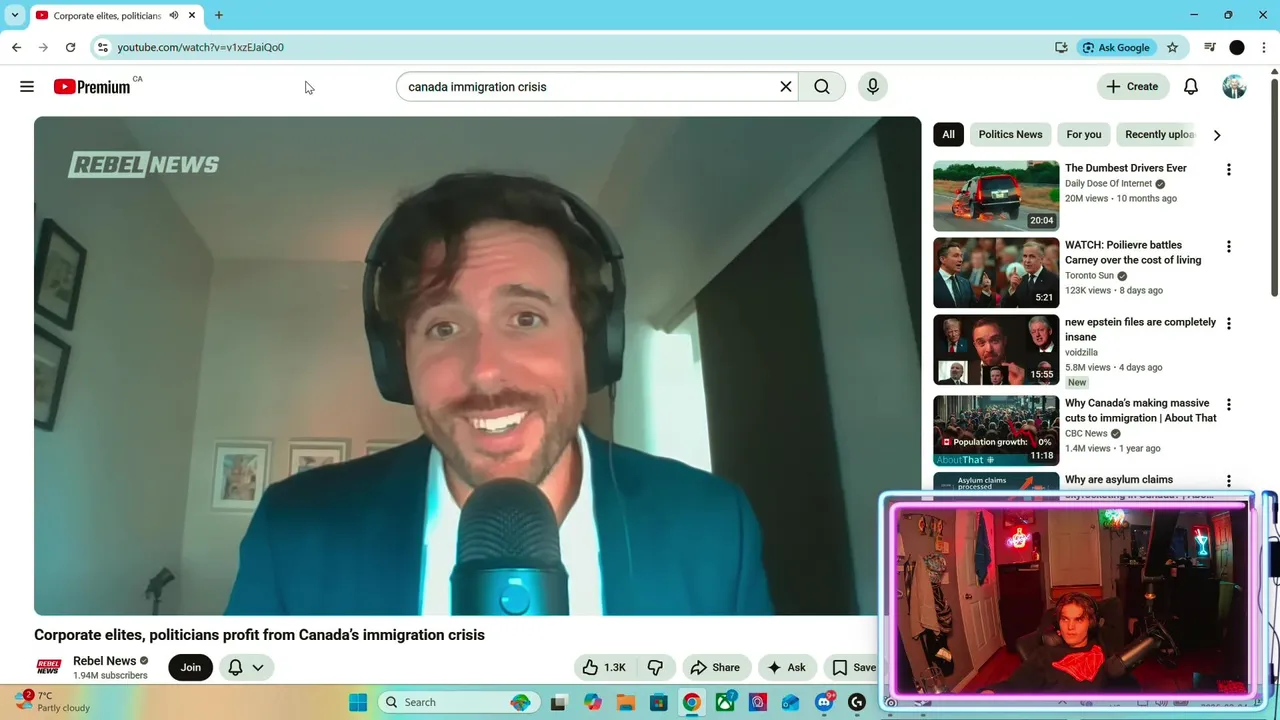The height and width of the screenshot is (720, 1280).
Task: Like the video with 1.3K likes
Action: pyautogui.click(x=605, y=667)
